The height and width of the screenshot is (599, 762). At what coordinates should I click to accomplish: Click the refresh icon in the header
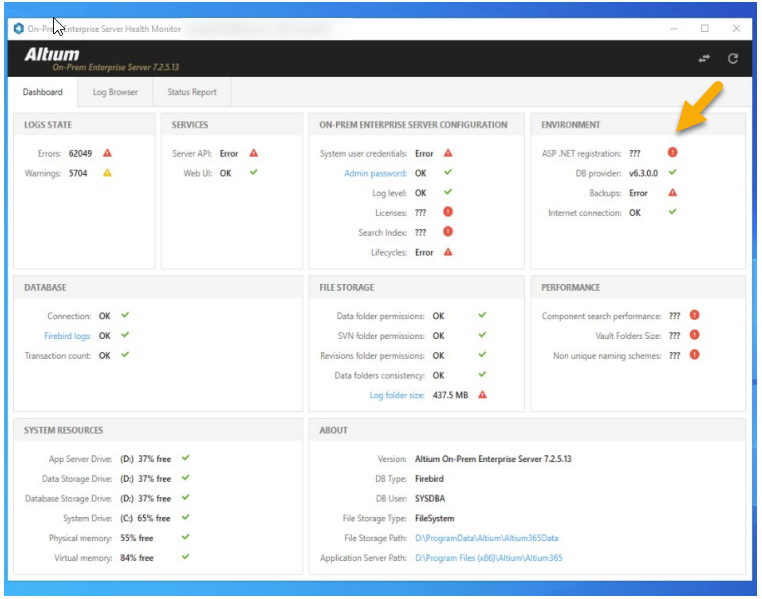click(x=733, y=59)
